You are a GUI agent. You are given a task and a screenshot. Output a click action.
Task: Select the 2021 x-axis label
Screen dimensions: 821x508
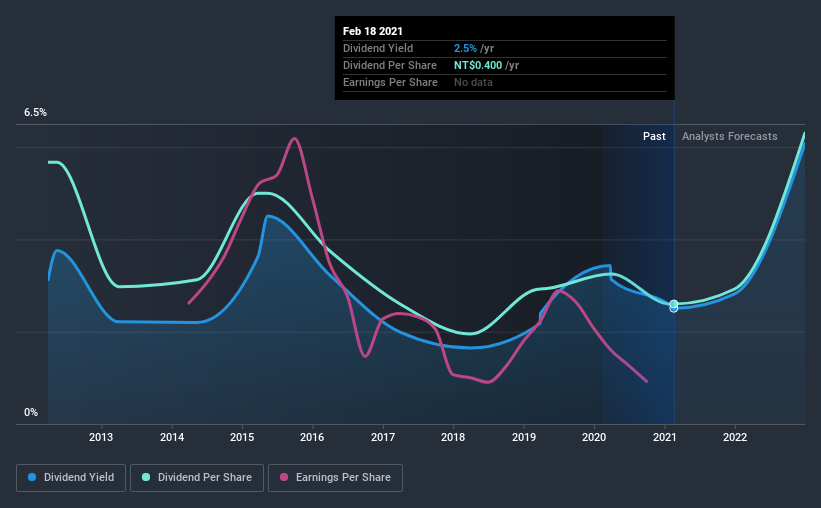tap(664, 437)
